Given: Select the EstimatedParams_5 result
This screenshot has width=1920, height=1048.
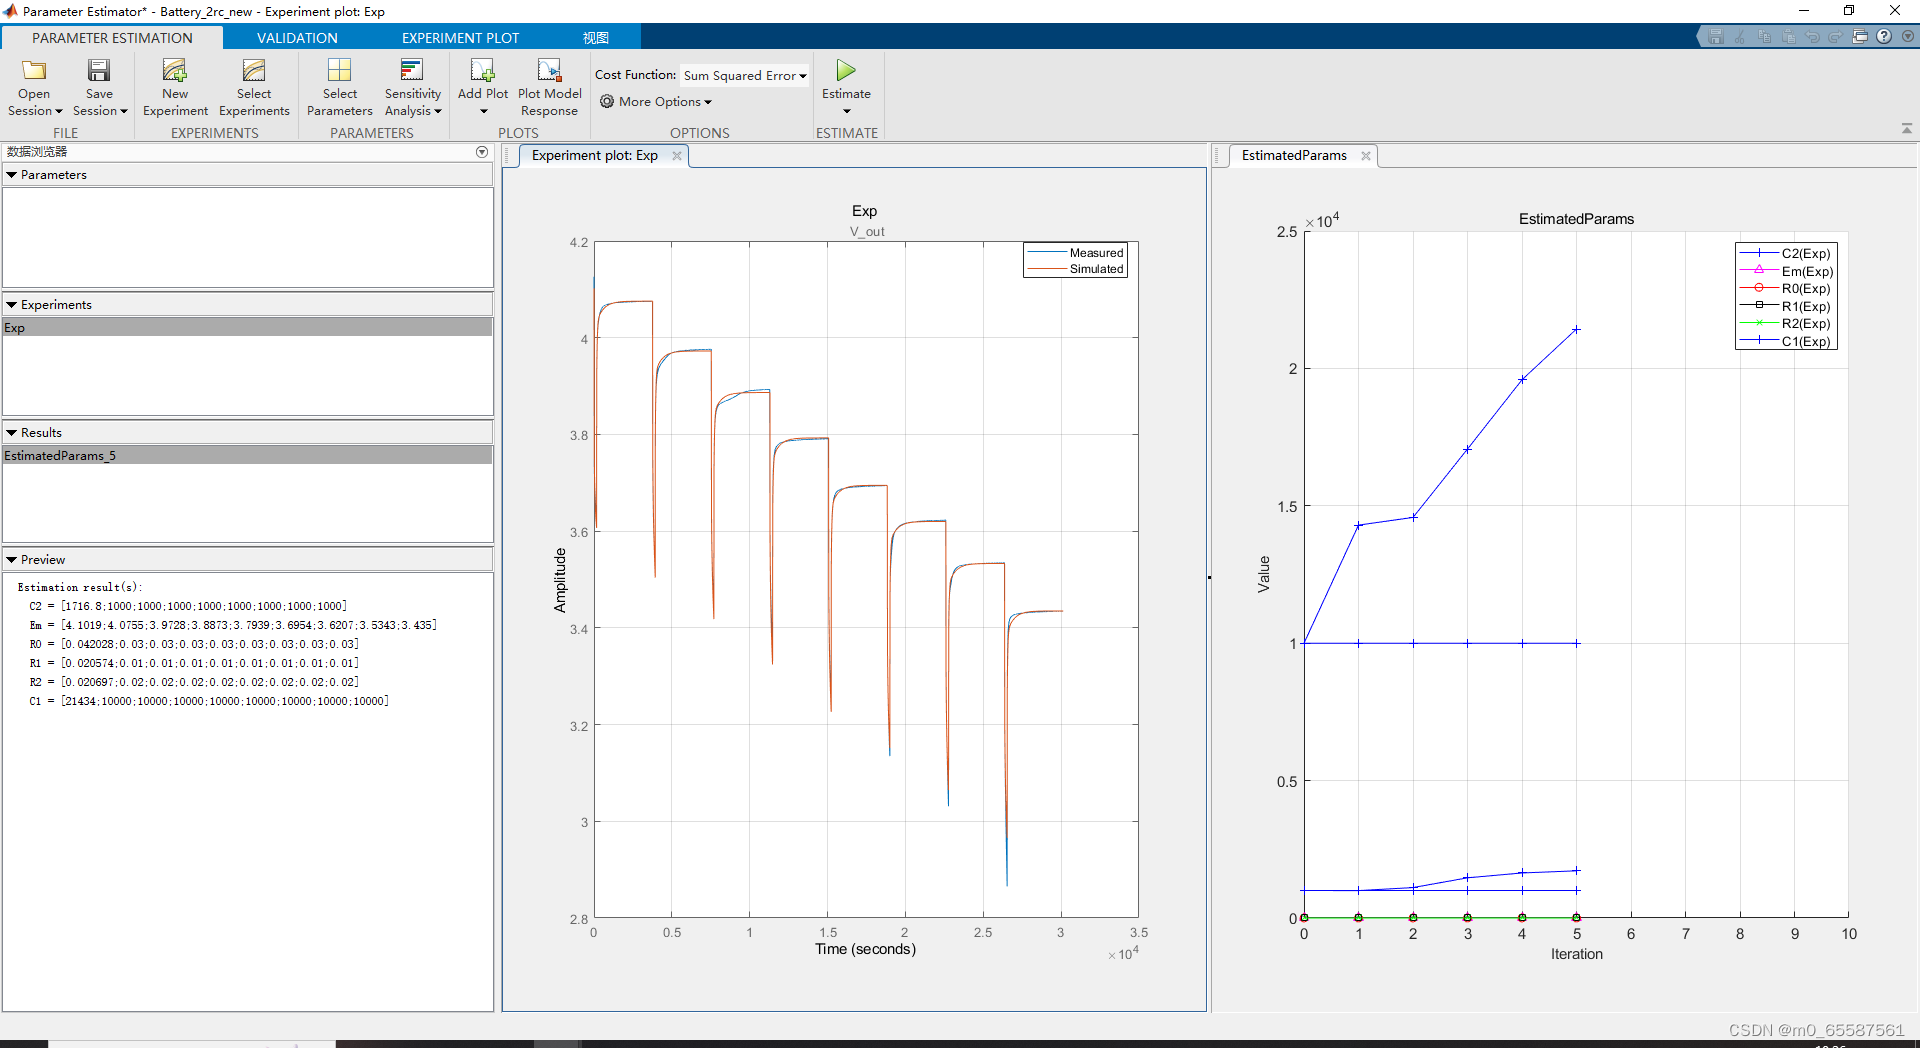Looking at the screenshot, I should [60, 455].
